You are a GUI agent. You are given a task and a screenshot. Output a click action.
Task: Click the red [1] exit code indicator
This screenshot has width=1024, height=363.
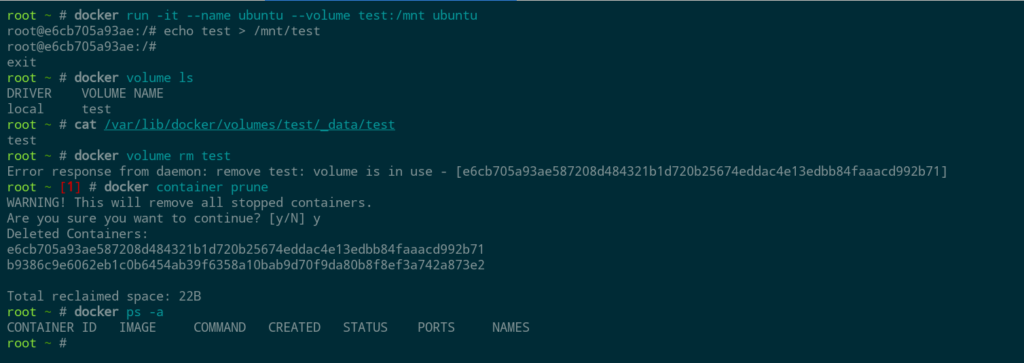(70, 187)
